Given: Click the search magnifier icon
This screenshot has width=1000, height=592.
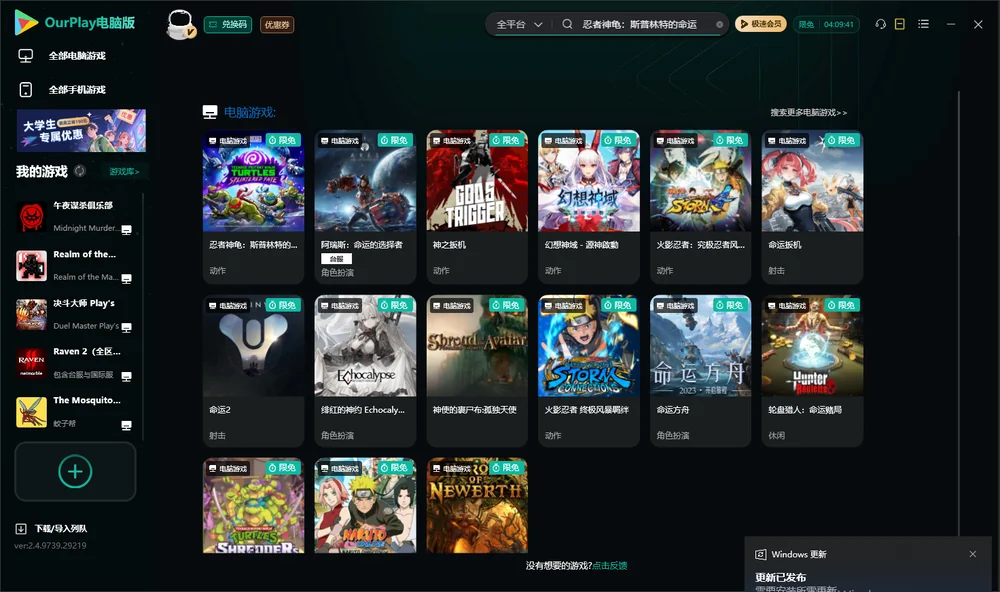Looking at the screenshot, I should [x=567, y=24].
